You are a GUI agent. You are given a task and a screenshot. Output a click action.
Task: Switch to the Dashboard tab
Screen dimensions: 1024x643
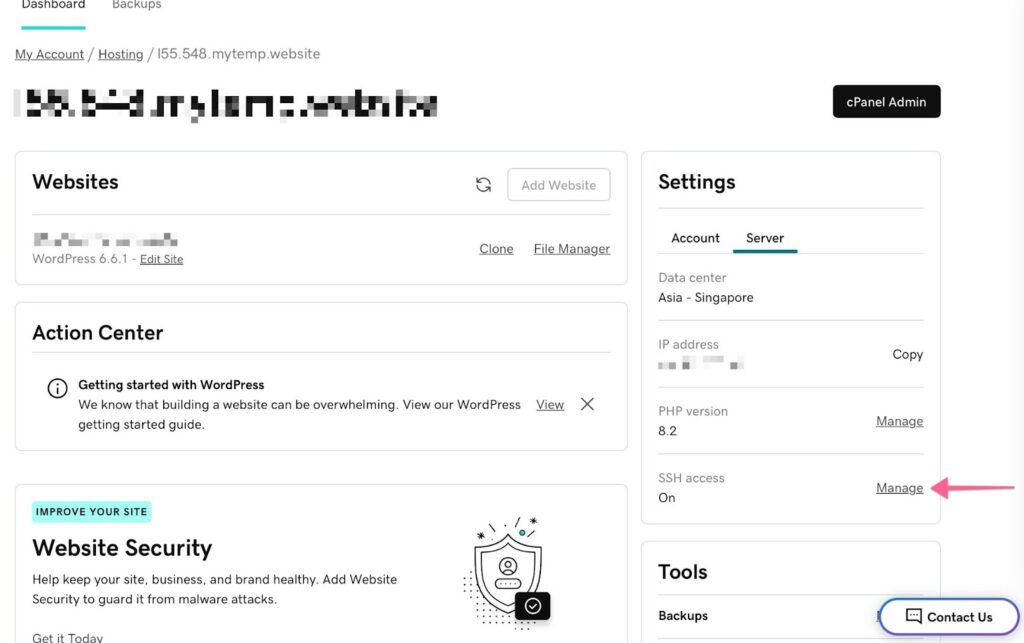point(53,6)
